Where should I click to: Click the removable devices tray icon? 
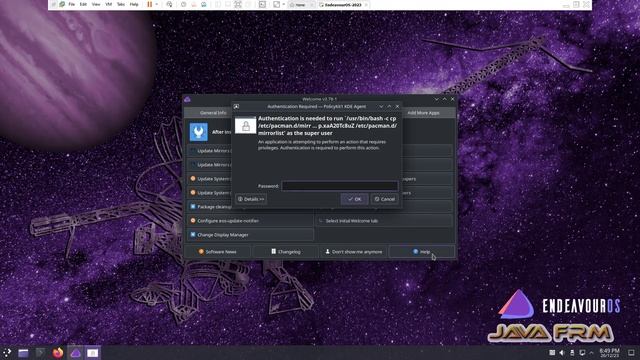572,353
